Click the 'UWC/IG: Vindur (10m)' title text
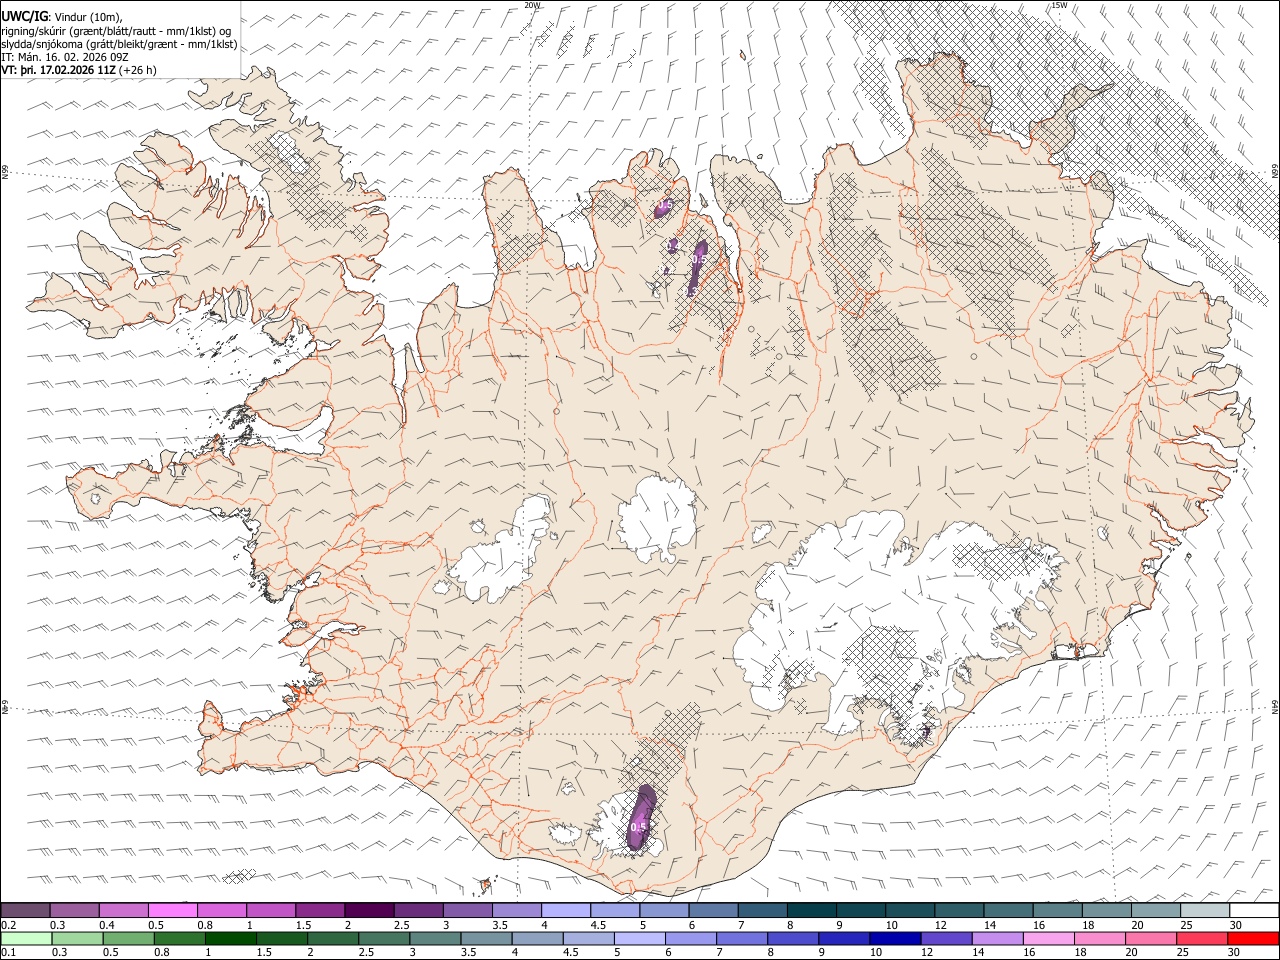The image size is (1280, 960). [x=62, y=17]
